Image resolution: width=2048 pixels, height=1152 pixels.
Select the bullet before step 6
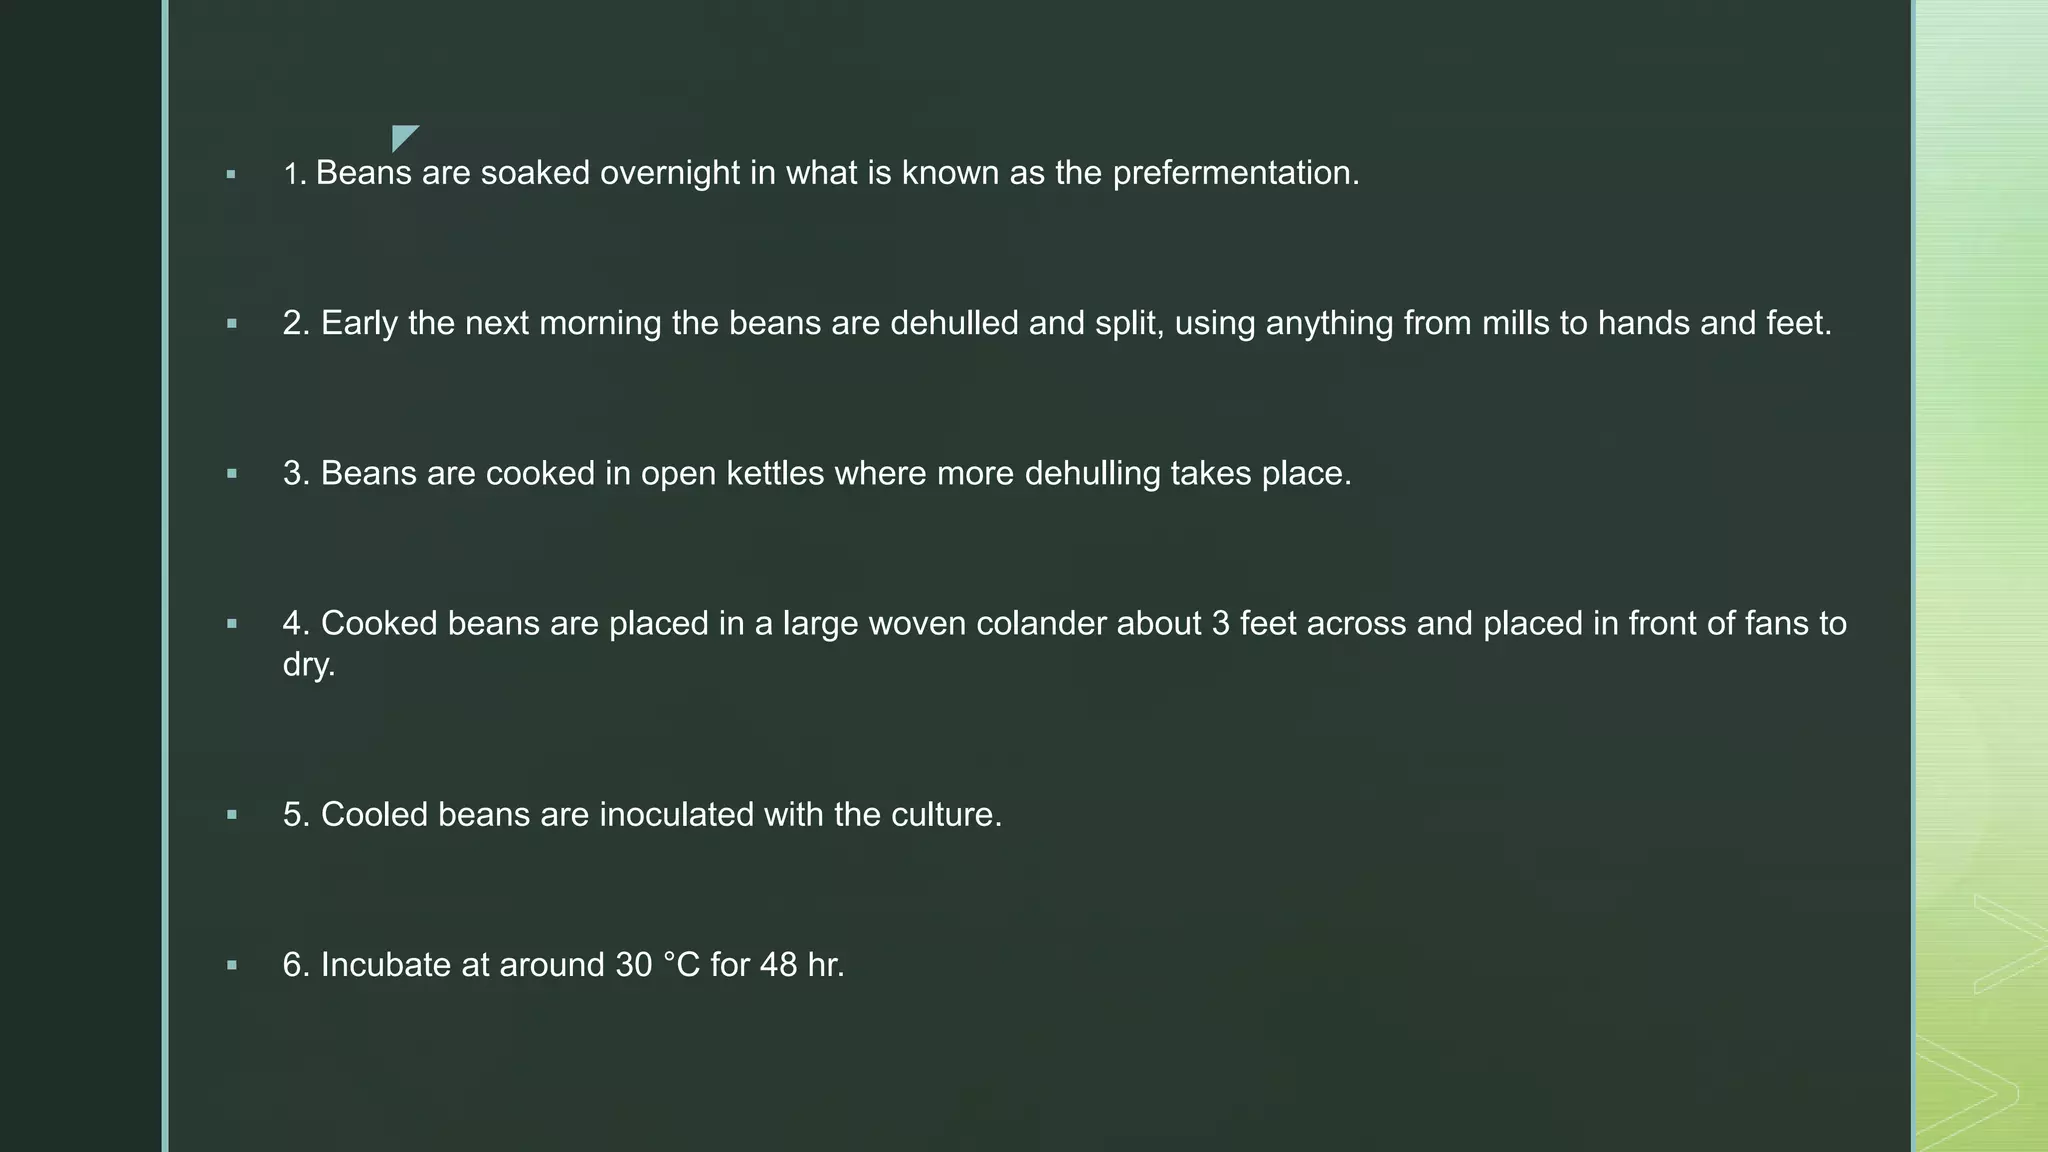coord(231,965)
